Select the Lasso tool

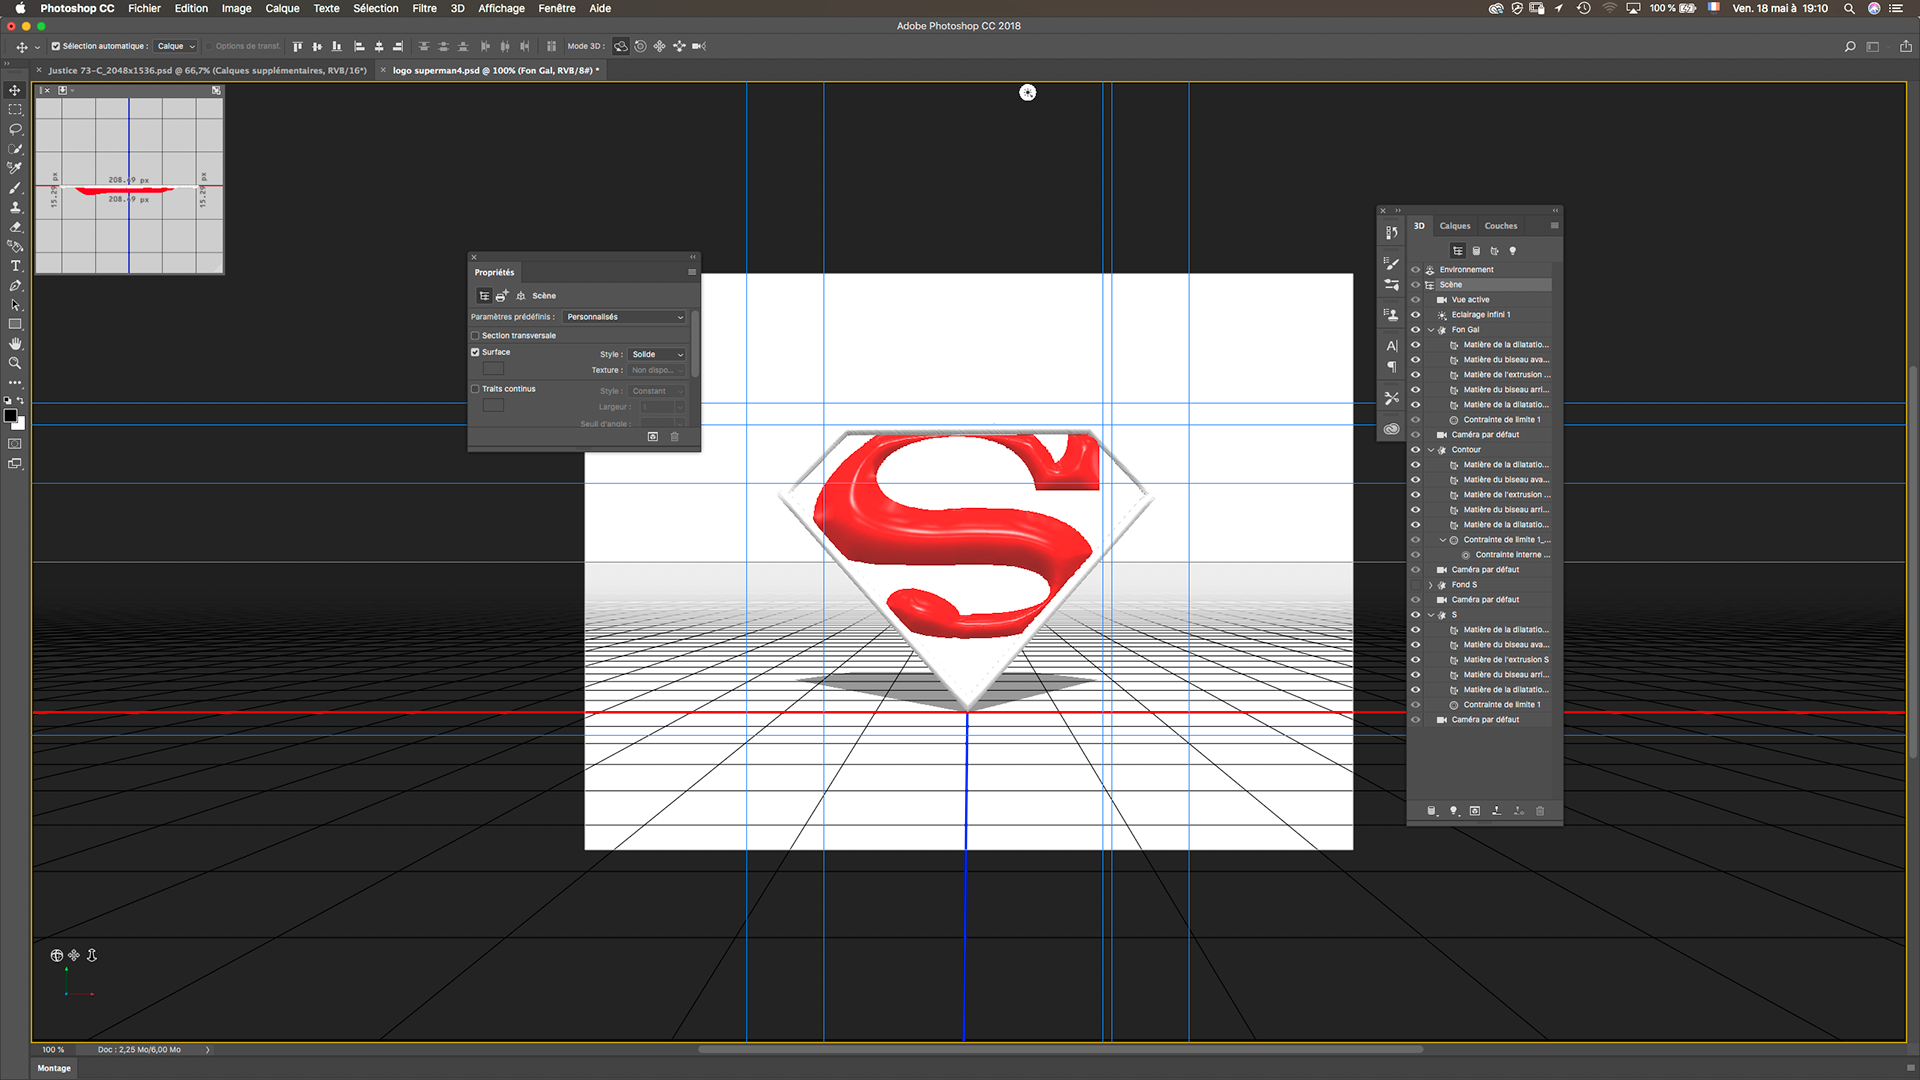pyautogui.click(x=15, y=129)
